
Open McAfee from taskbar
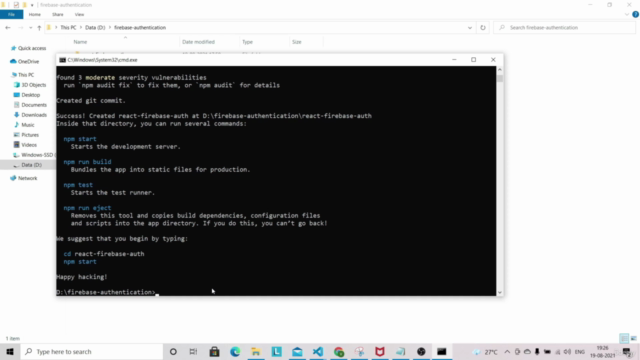click(x=380, y=351)
